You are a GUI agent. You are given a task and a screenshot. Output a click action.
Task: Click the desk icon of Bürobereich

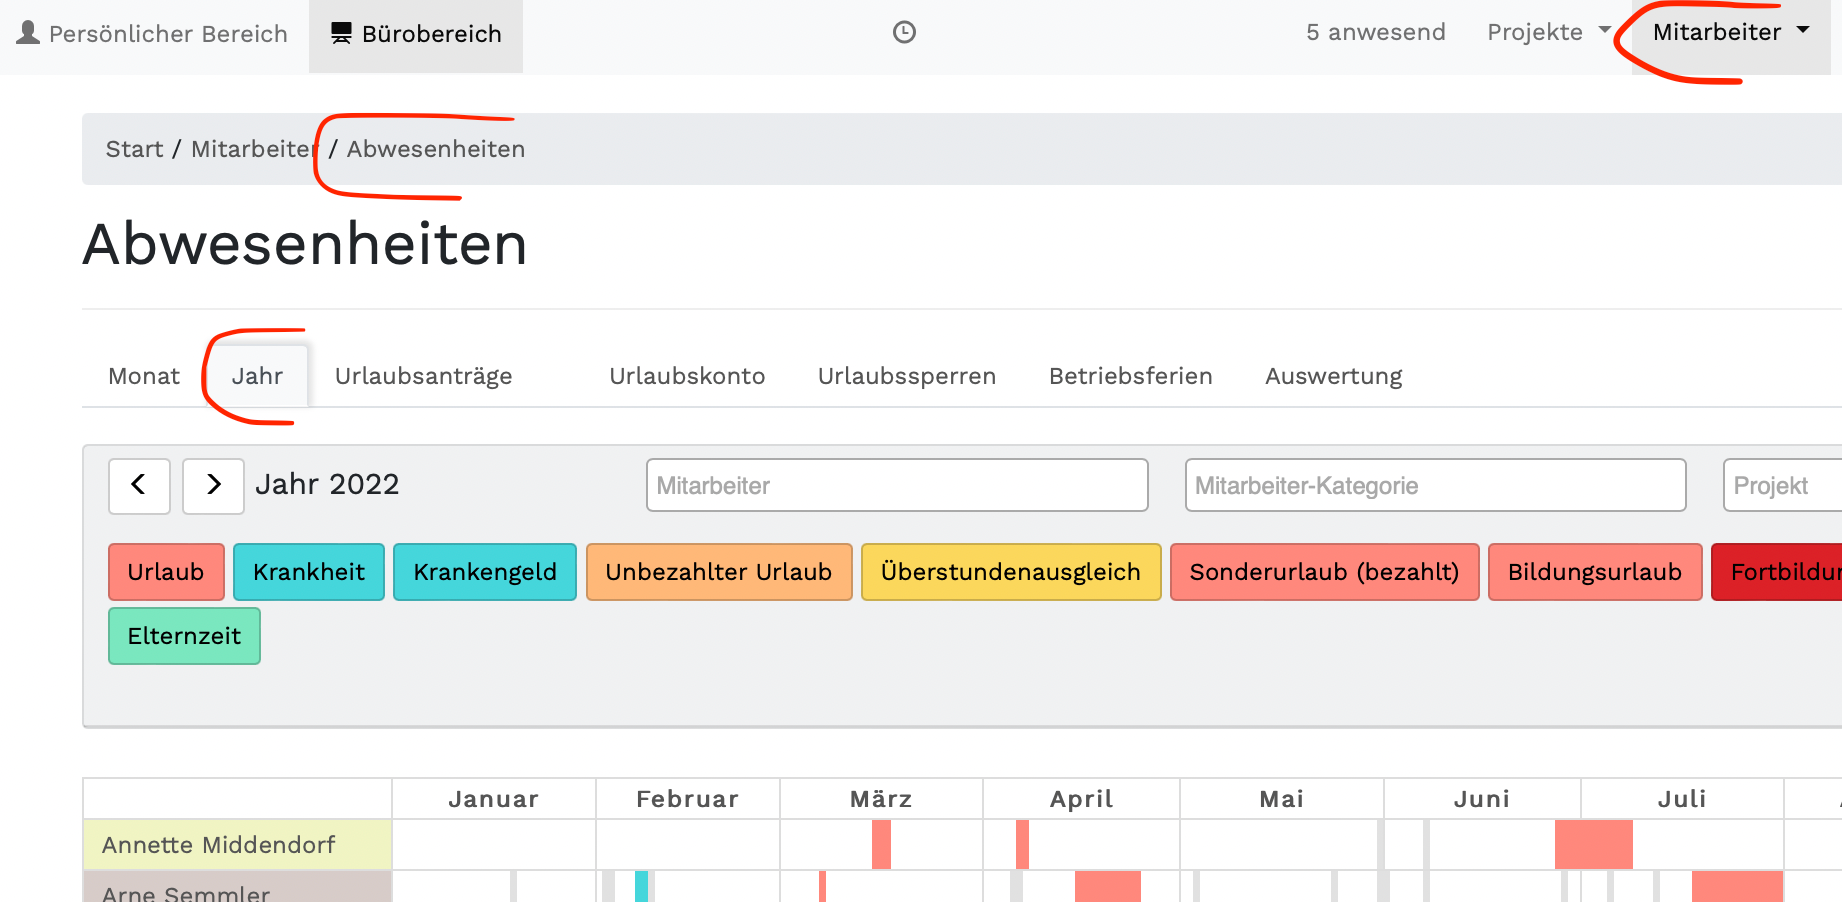(341, 33)
